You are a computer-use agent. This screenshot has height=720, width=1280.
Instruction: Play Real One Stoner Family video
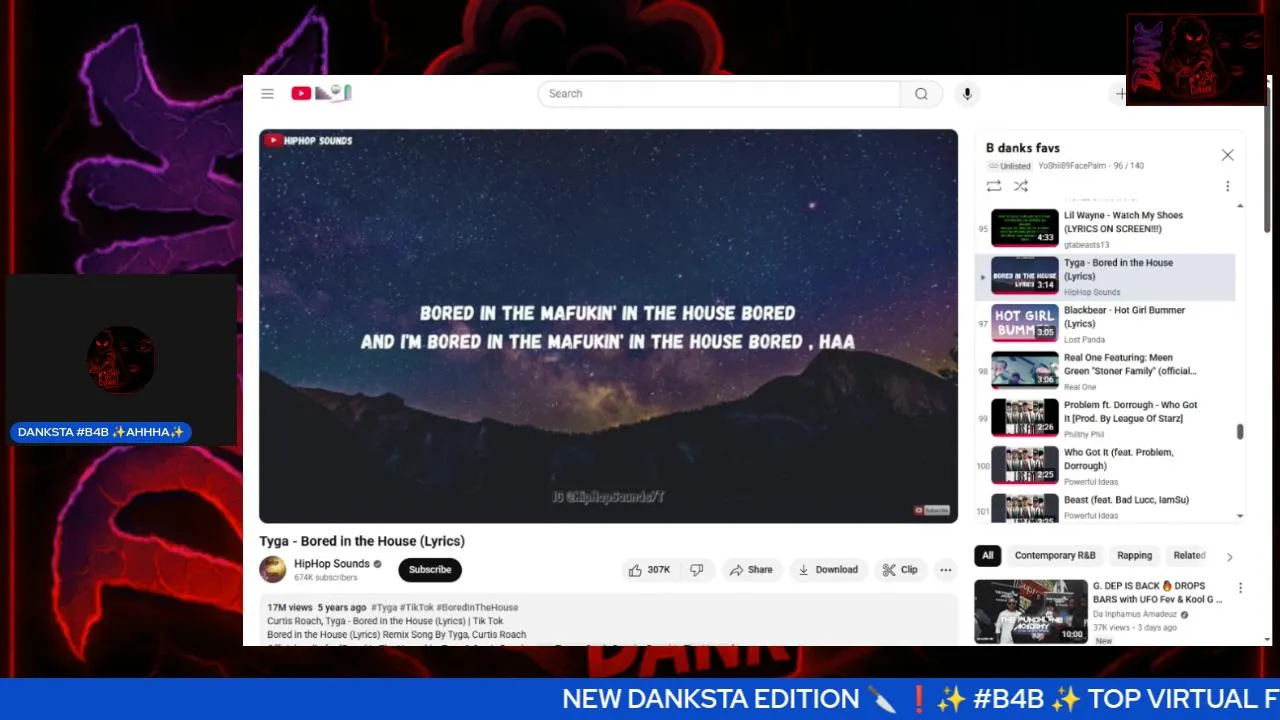click(1105, 371)
